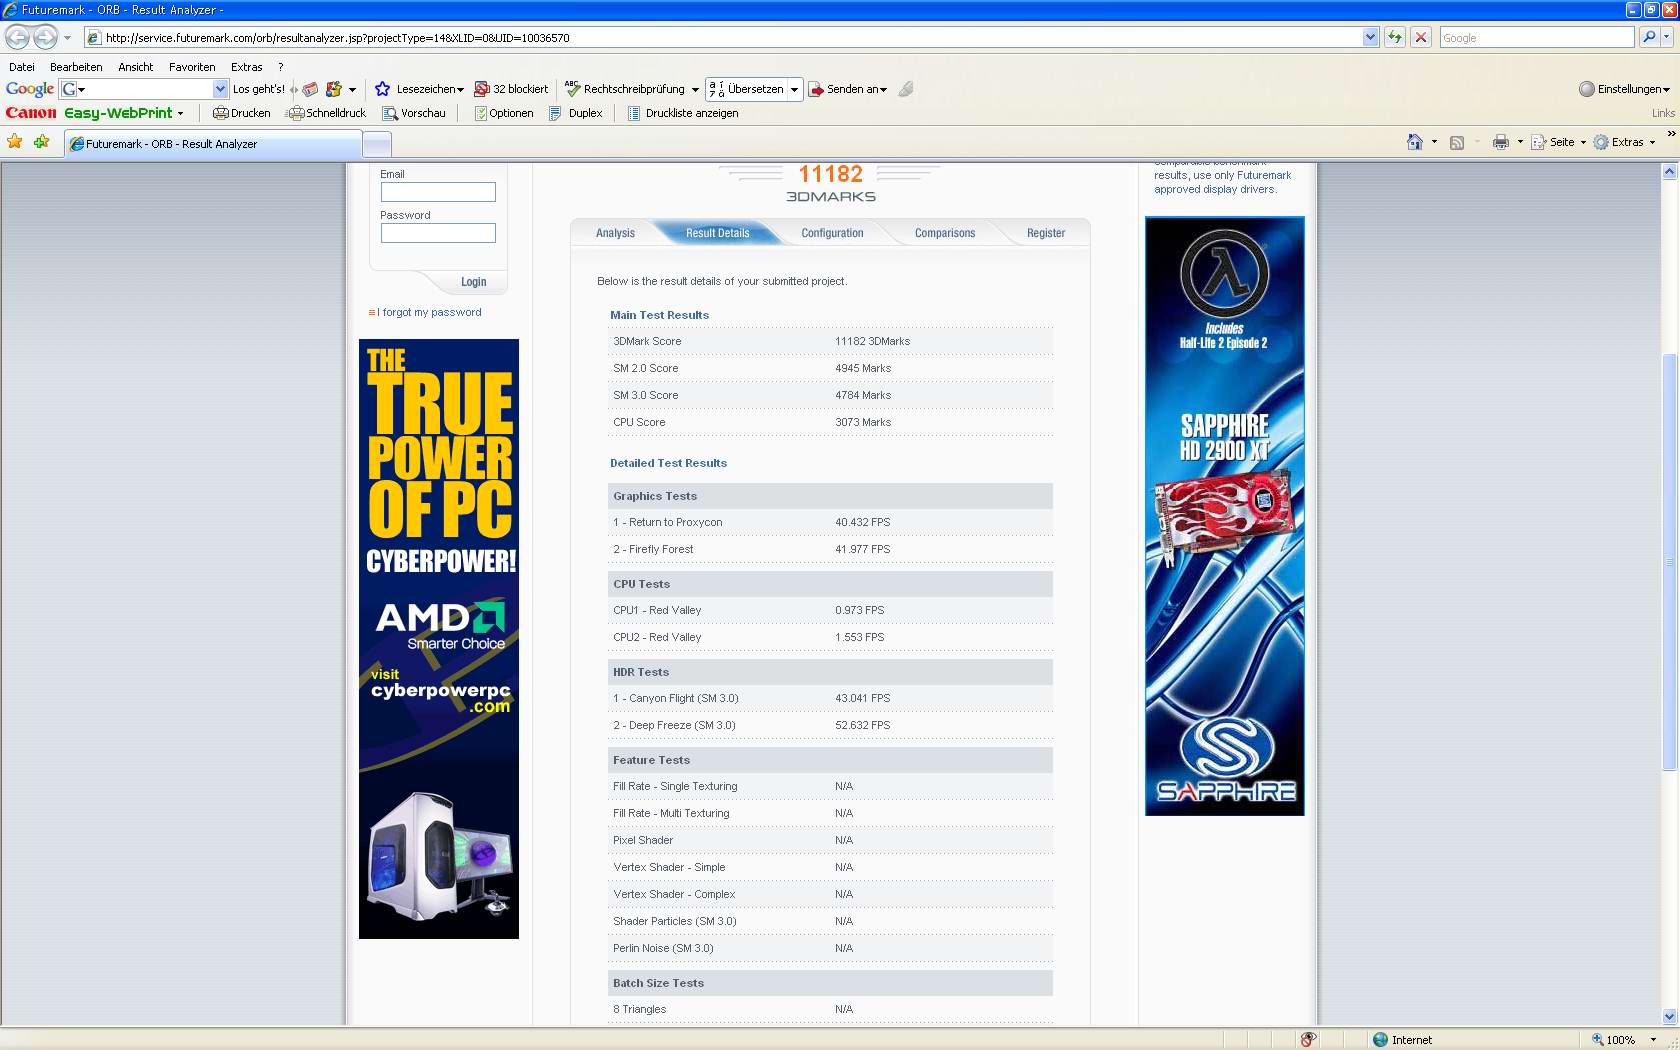Switch to the Configuration tab
The height and width of the screenshot is (1050, 1680).
(832, 233)
